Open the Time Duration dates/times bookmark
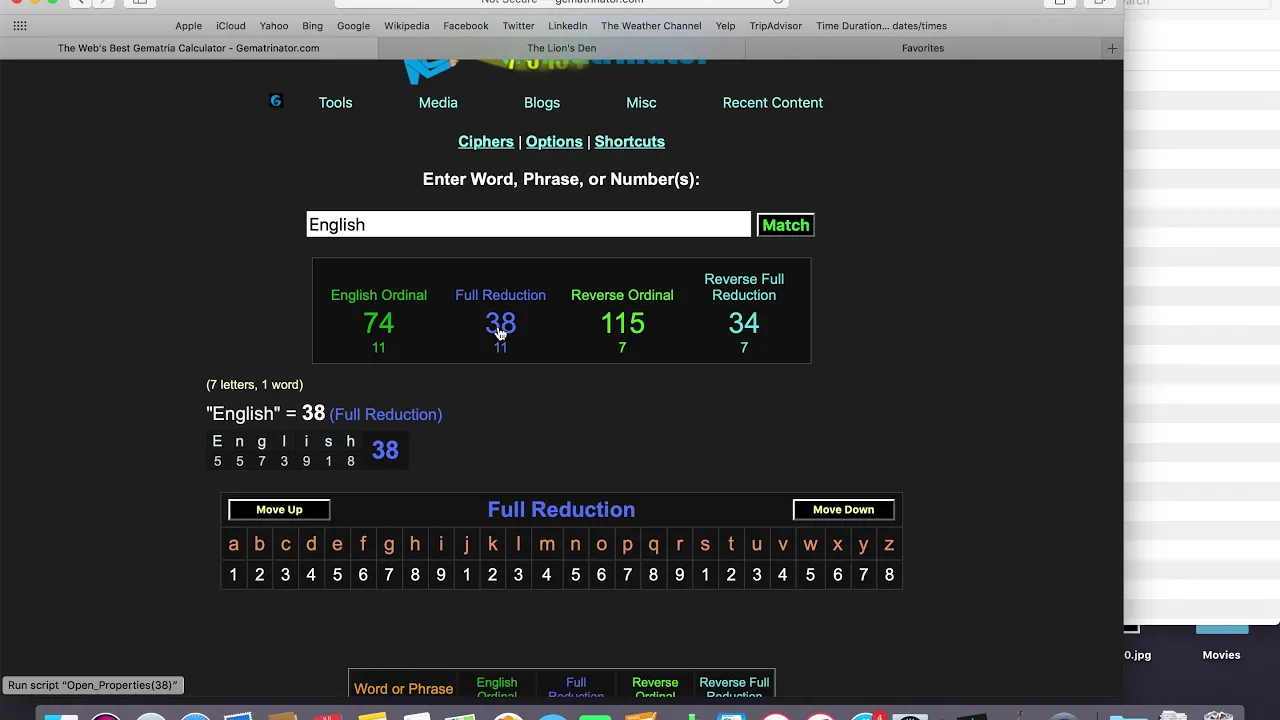The width and height of the screenshot is (1280, 720). [881, 26]
